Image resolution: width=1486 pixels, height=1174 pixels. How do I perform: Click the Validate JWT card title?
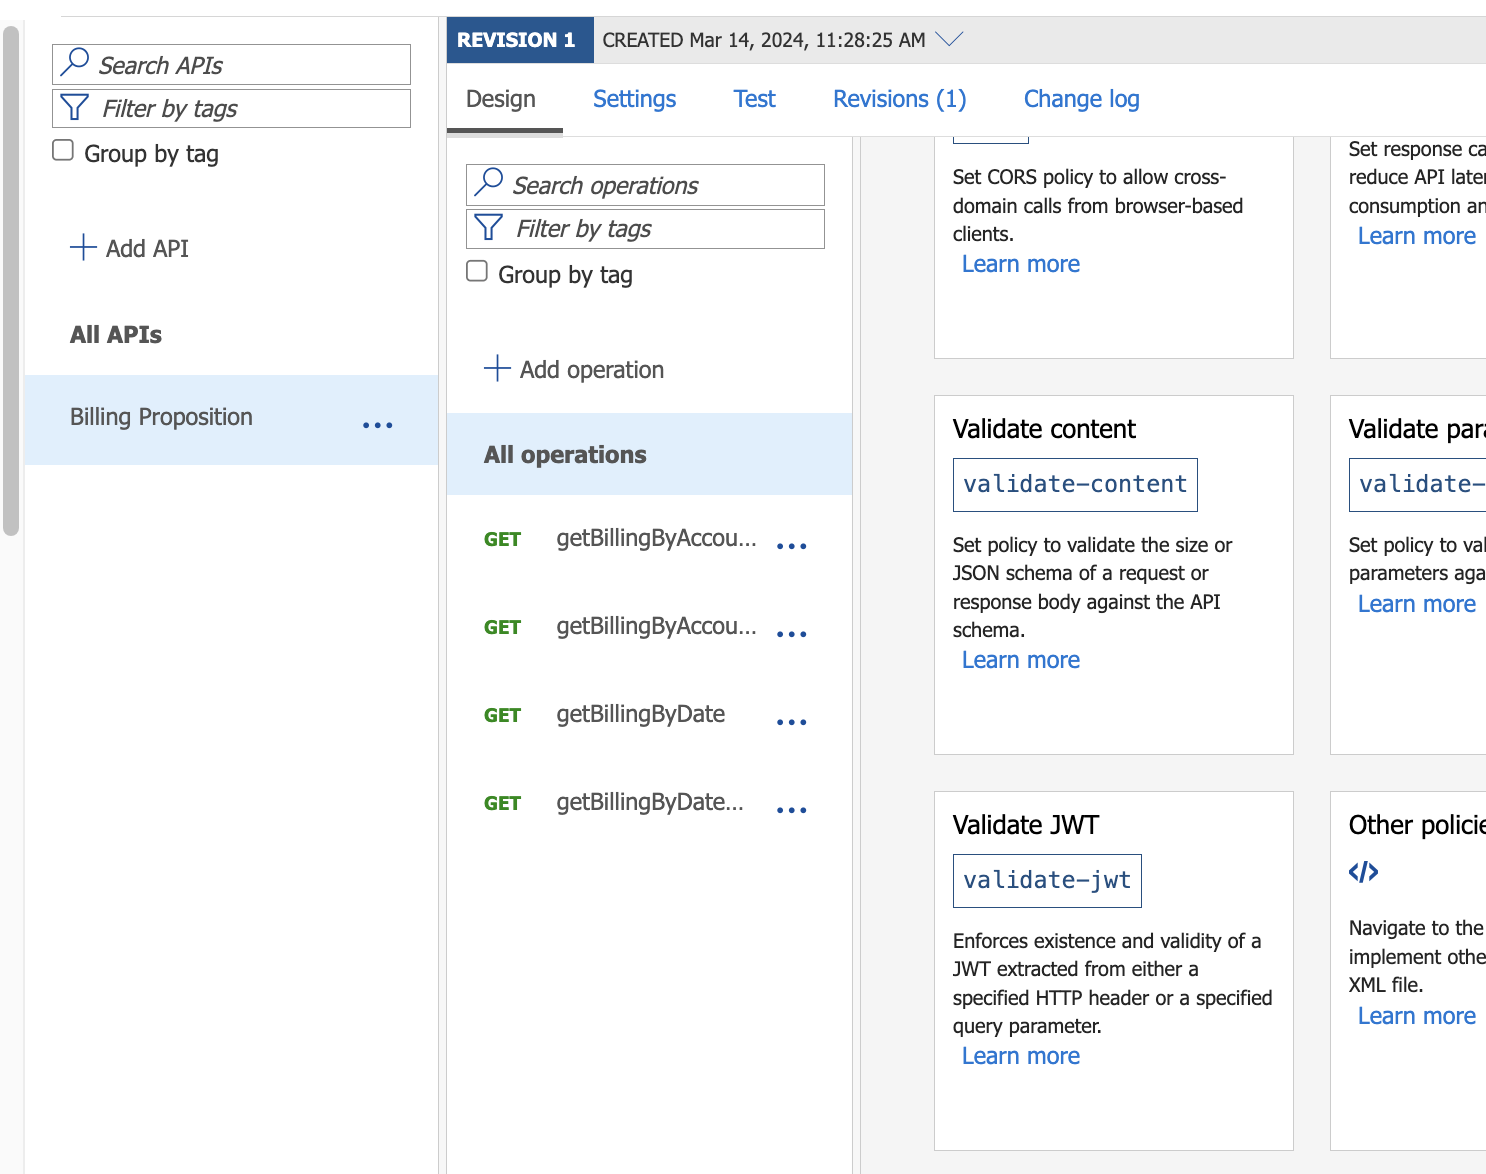coord(1025,825)
